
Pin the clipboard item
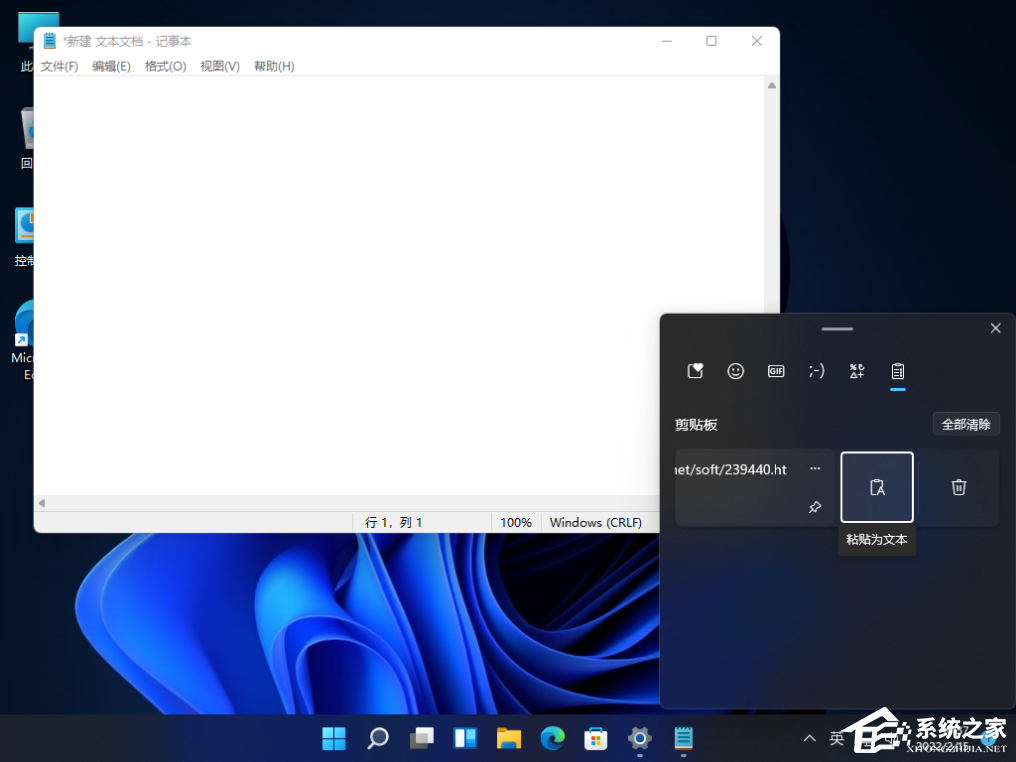click(815, 507)
